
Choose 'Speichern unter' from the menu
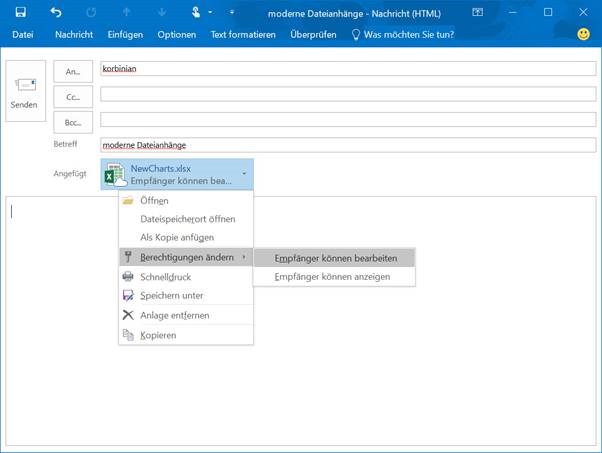(x=172, y=295)
